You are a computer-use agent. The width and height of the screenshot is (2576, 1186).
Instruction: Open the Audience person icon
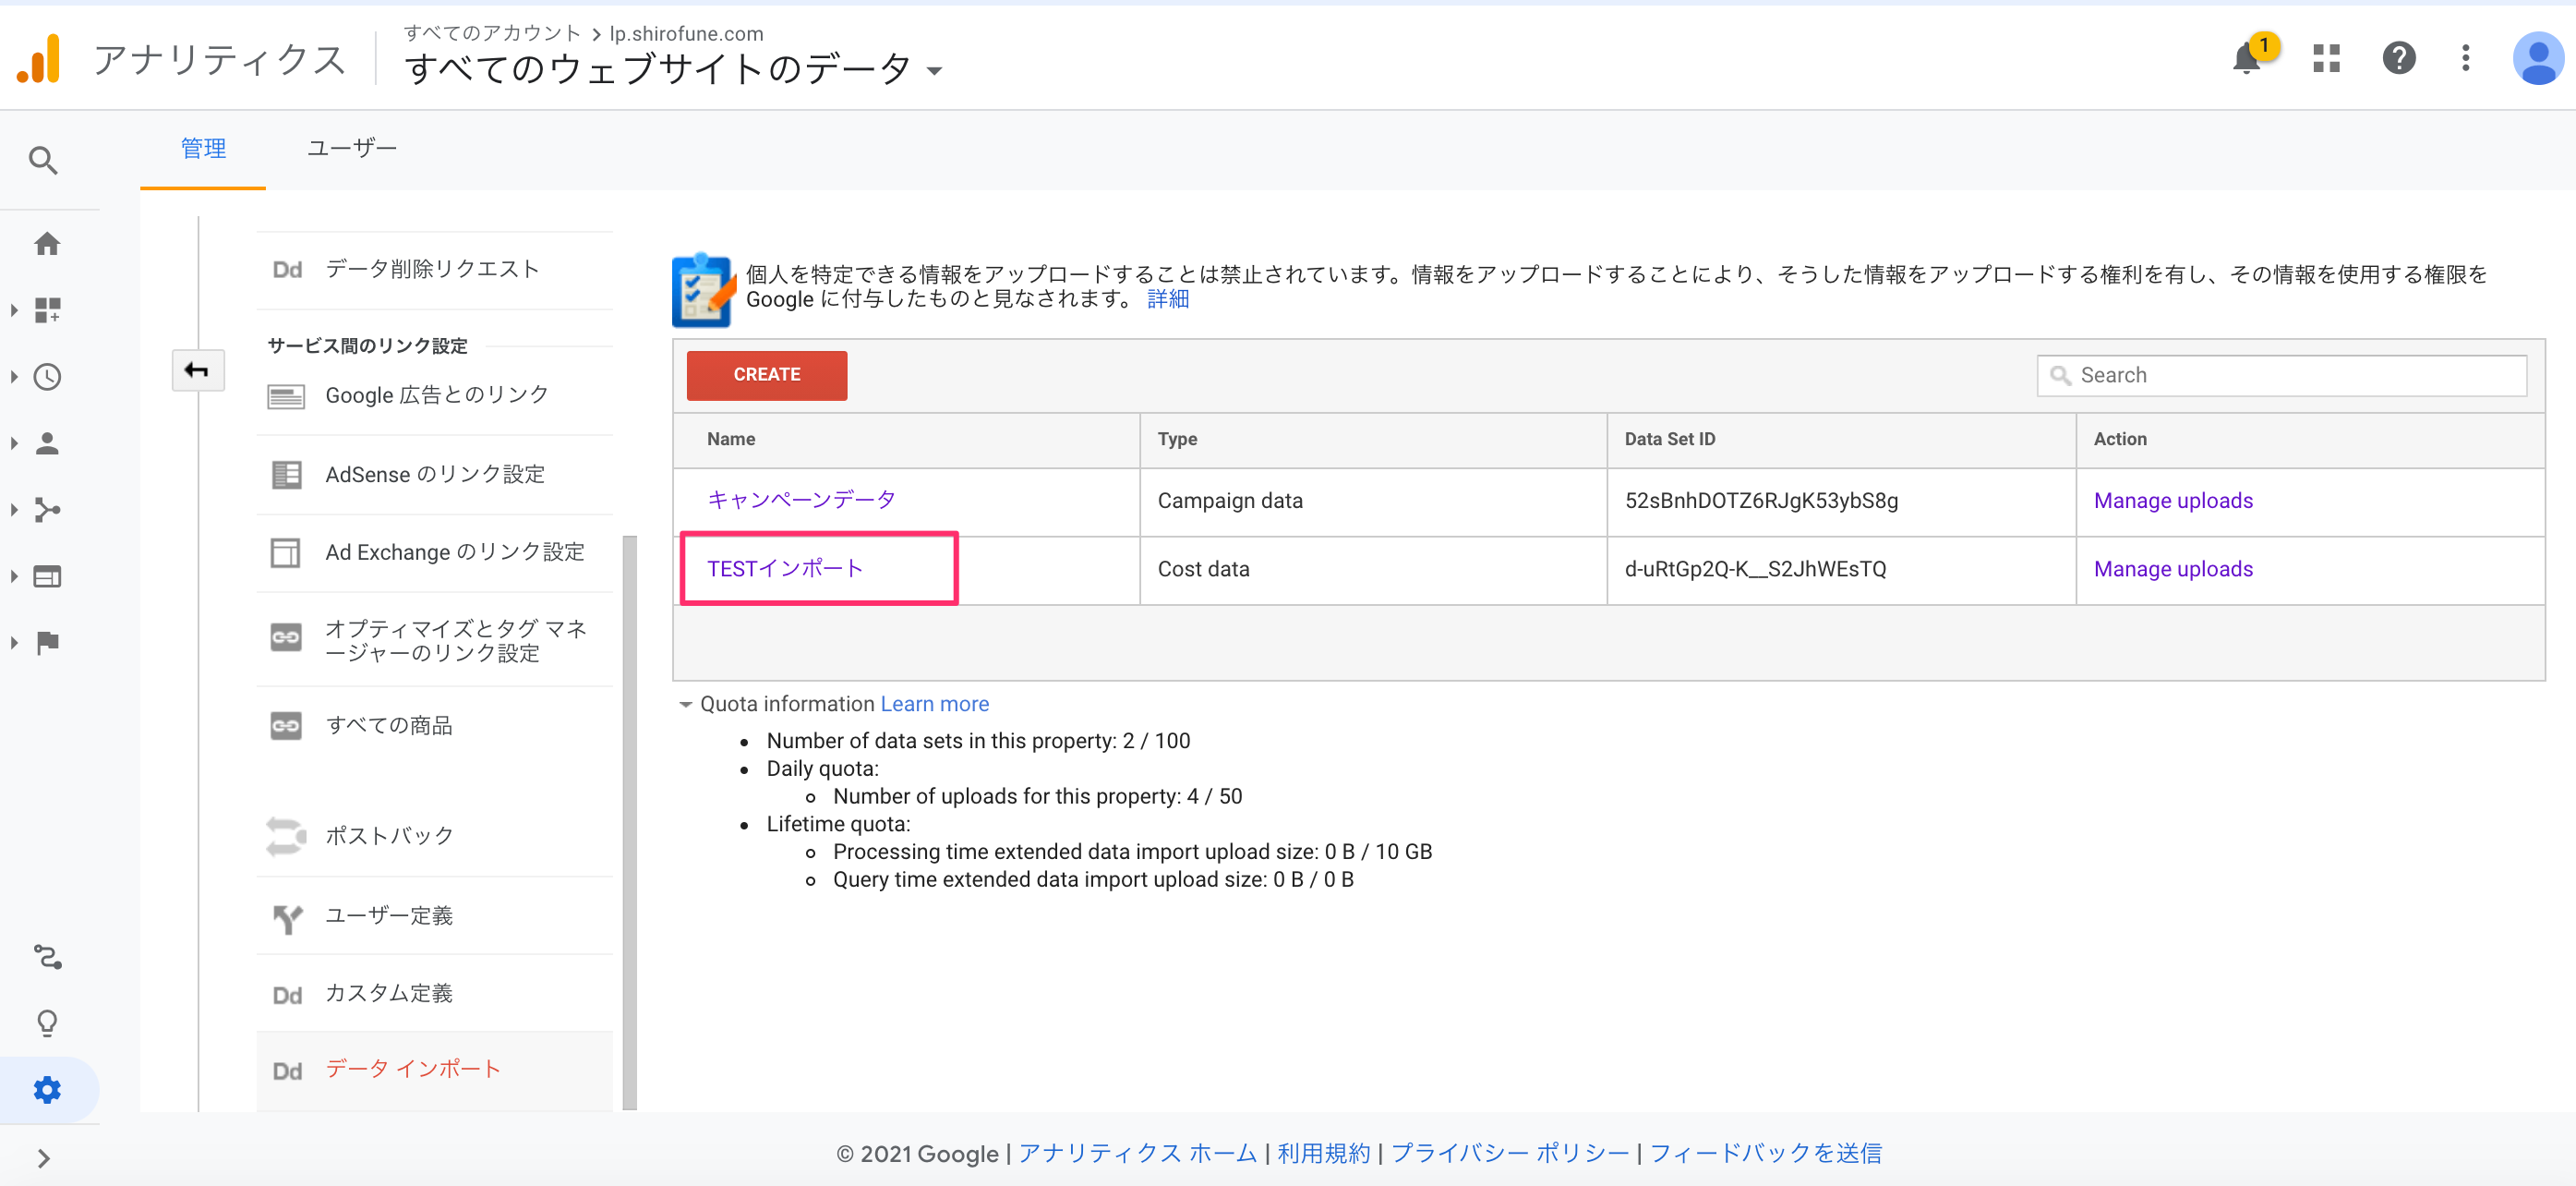click(x=47, y=443)
